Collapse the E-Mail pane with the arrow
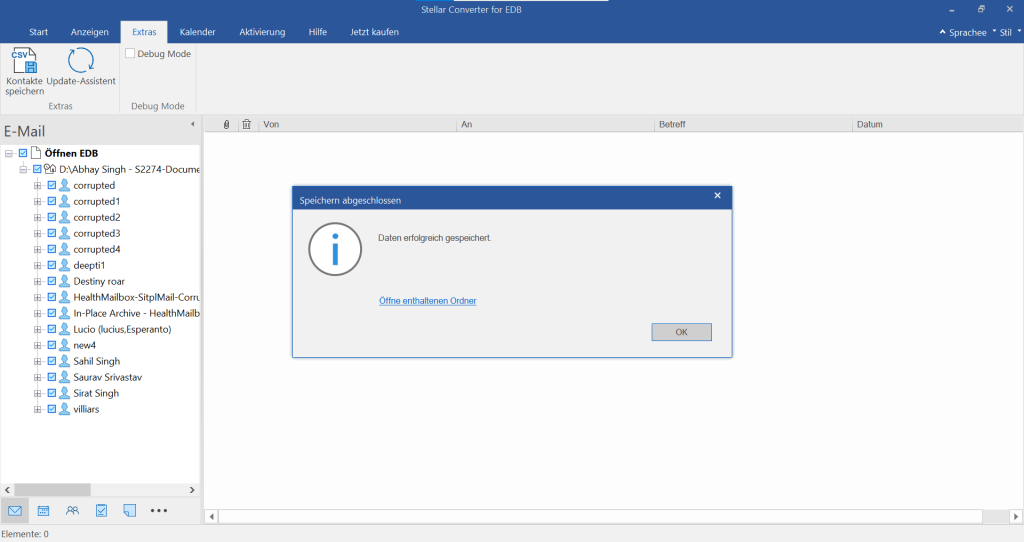 pos(193,124)
